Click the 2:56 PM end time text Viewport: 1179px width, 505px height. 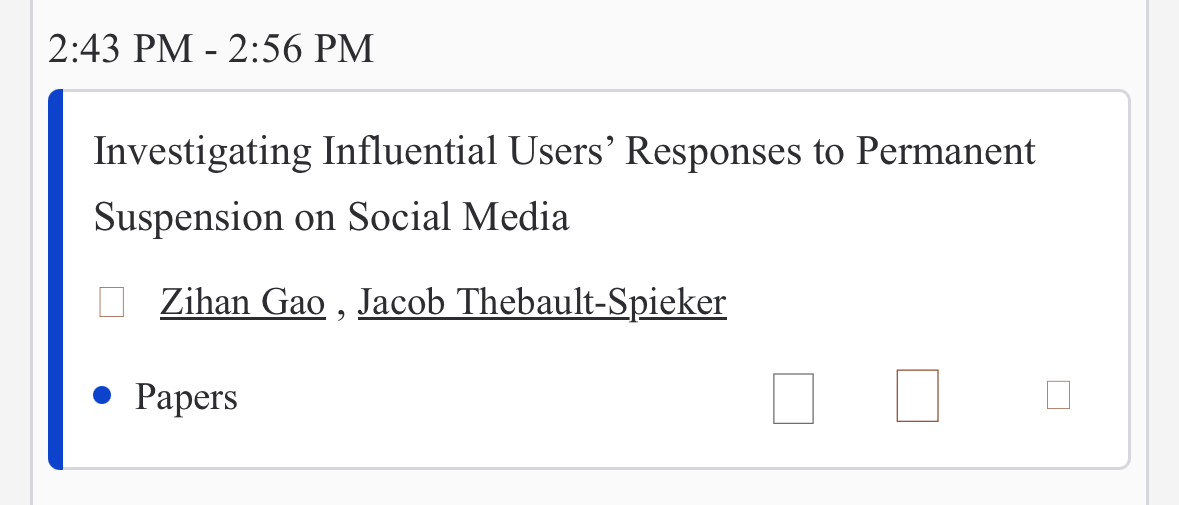point(301,50)
